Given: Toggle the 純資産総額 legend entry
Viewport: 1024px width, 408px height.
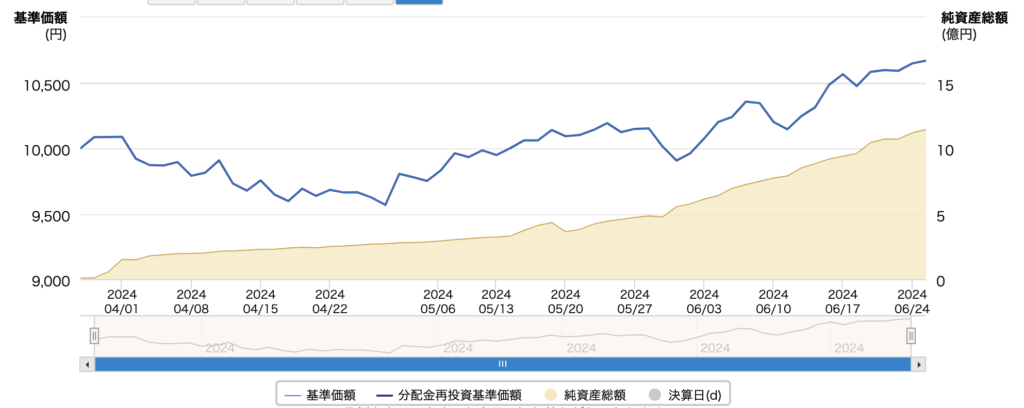Looking at the screenshot, I should [588, 396].
